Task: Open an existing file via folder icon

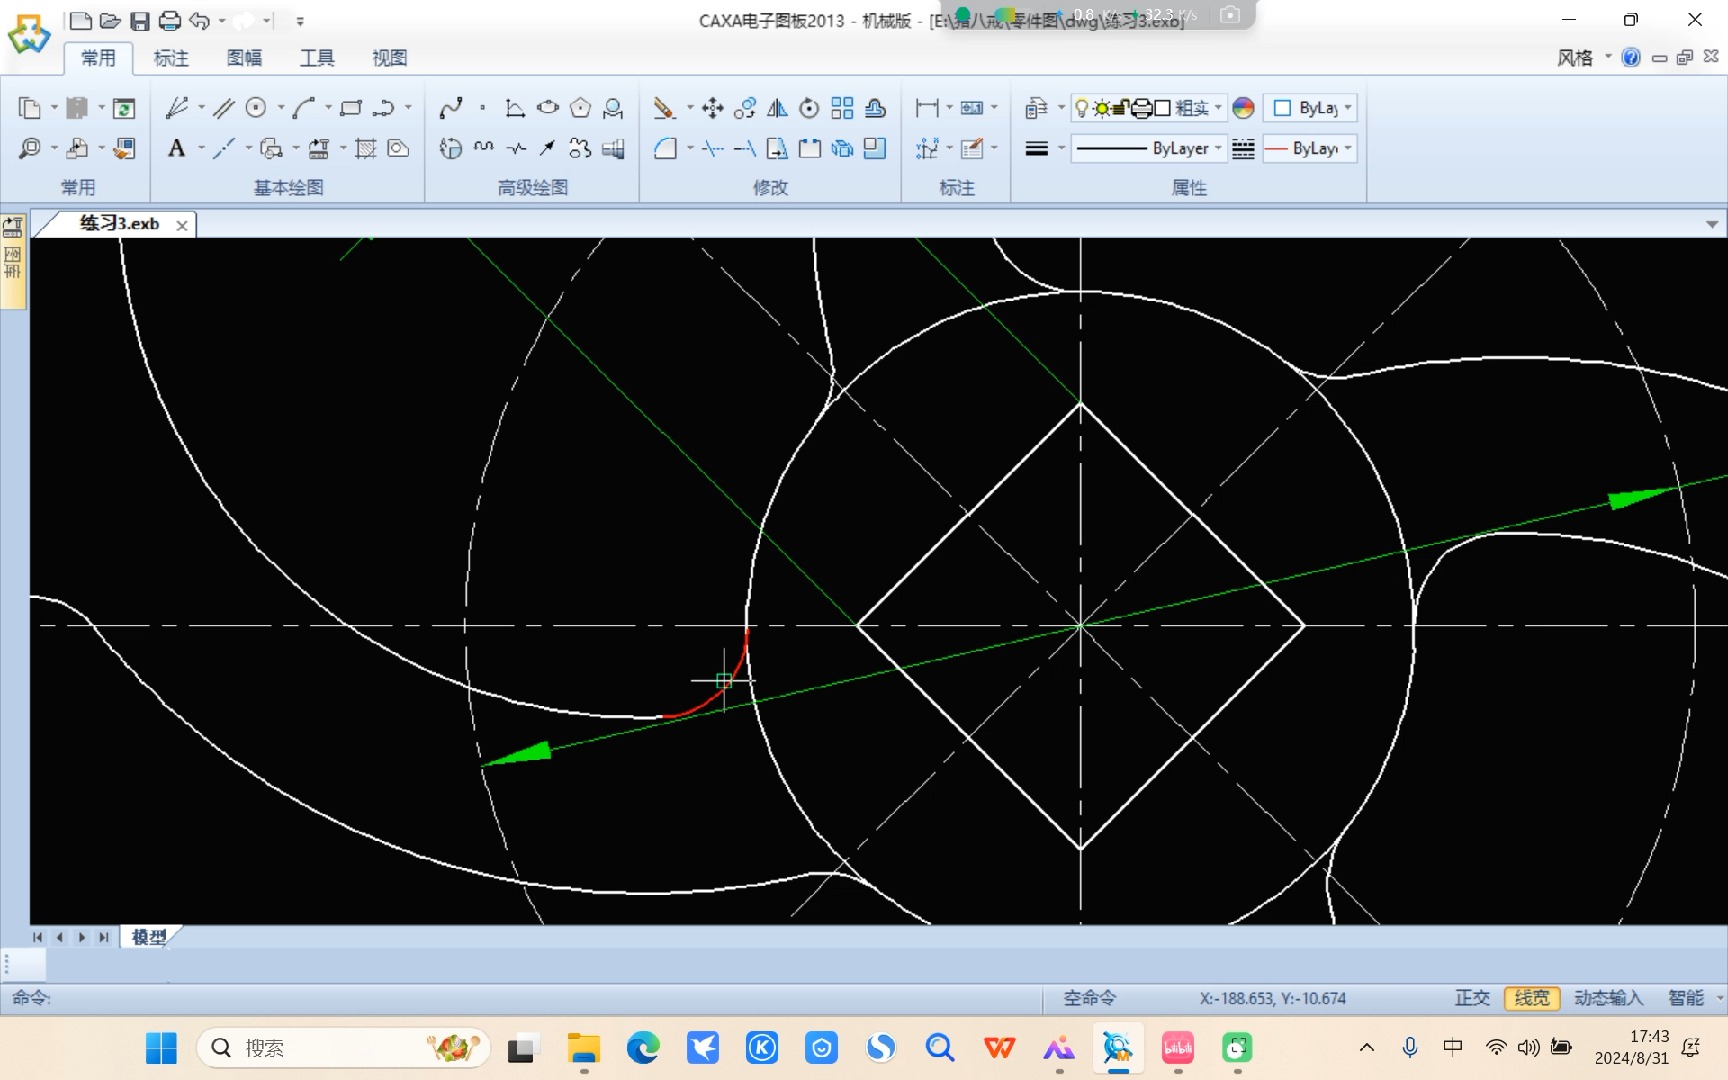Action: click(110, 20)
